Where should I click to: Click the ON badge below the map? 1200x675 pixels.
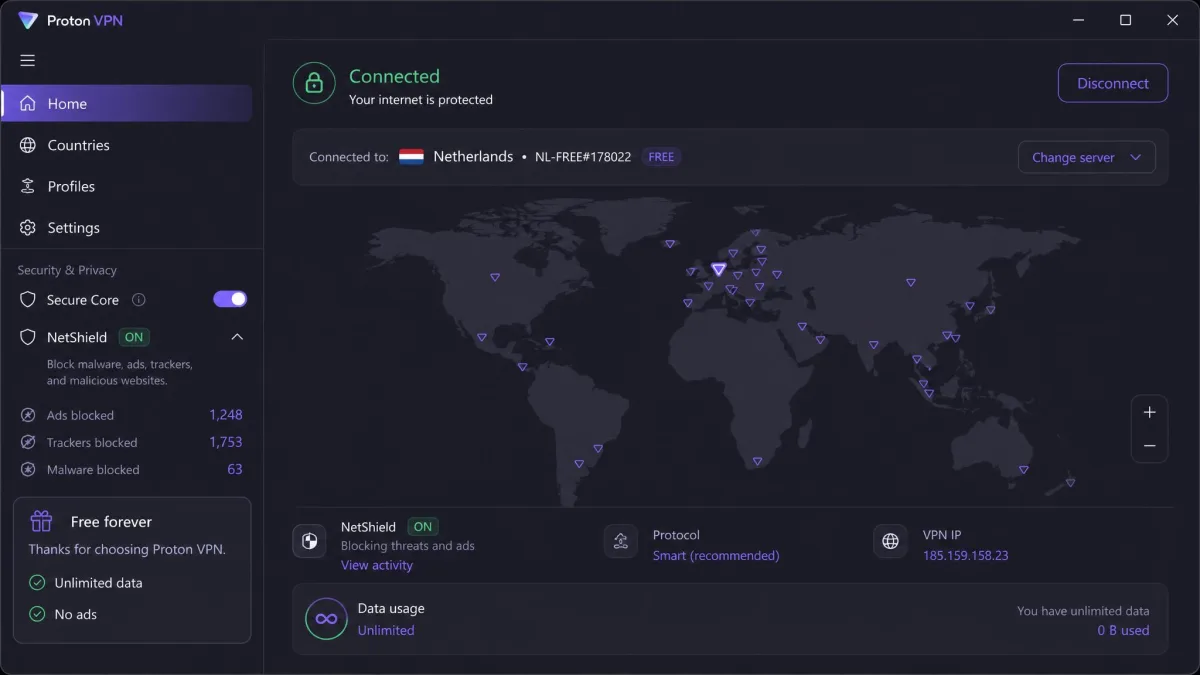pos(423,526)
